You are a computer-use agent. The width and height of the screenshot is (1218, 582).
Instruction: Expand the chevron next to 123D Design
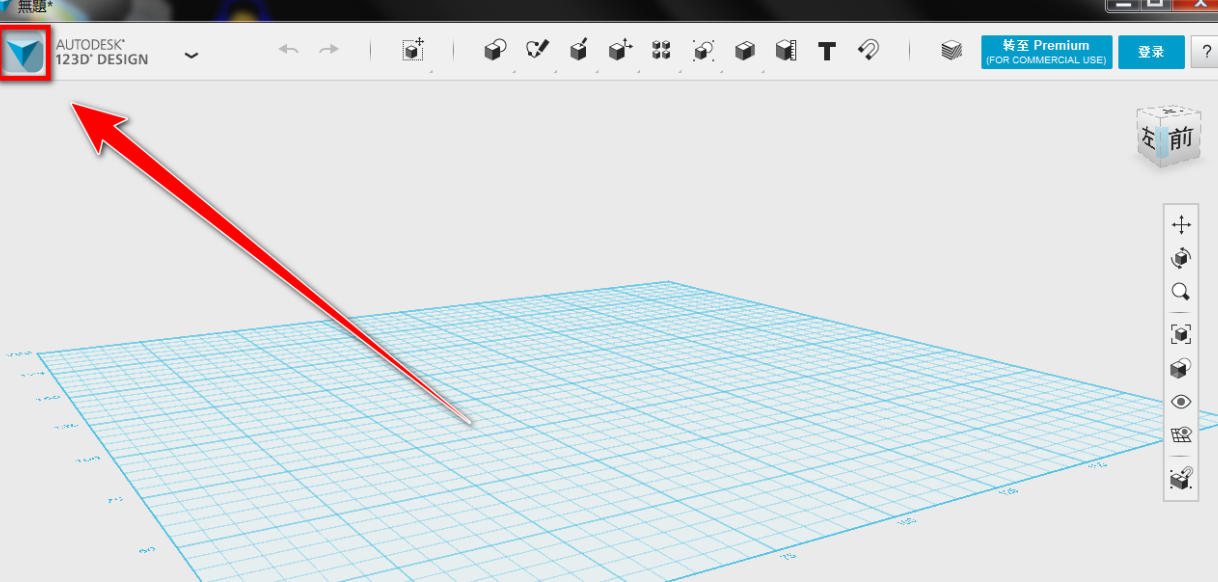click(x=191, y=55)
